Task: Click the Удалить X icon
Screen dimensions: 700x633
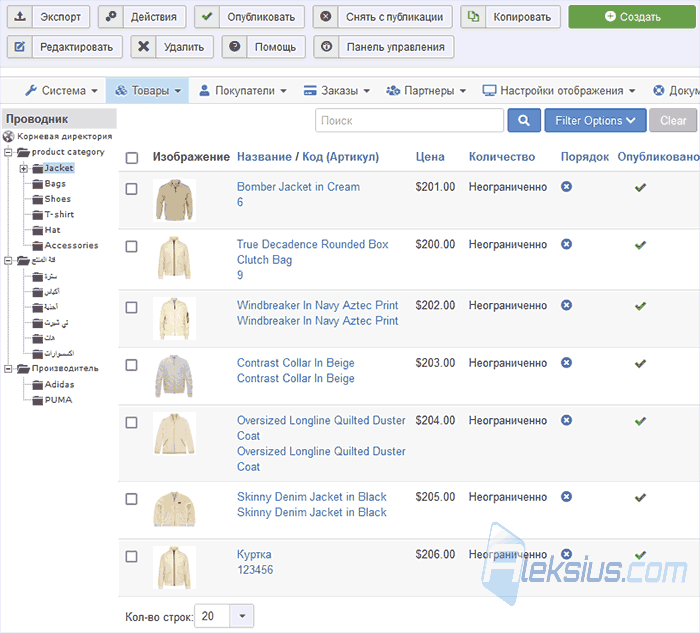Action: [143, 47]
